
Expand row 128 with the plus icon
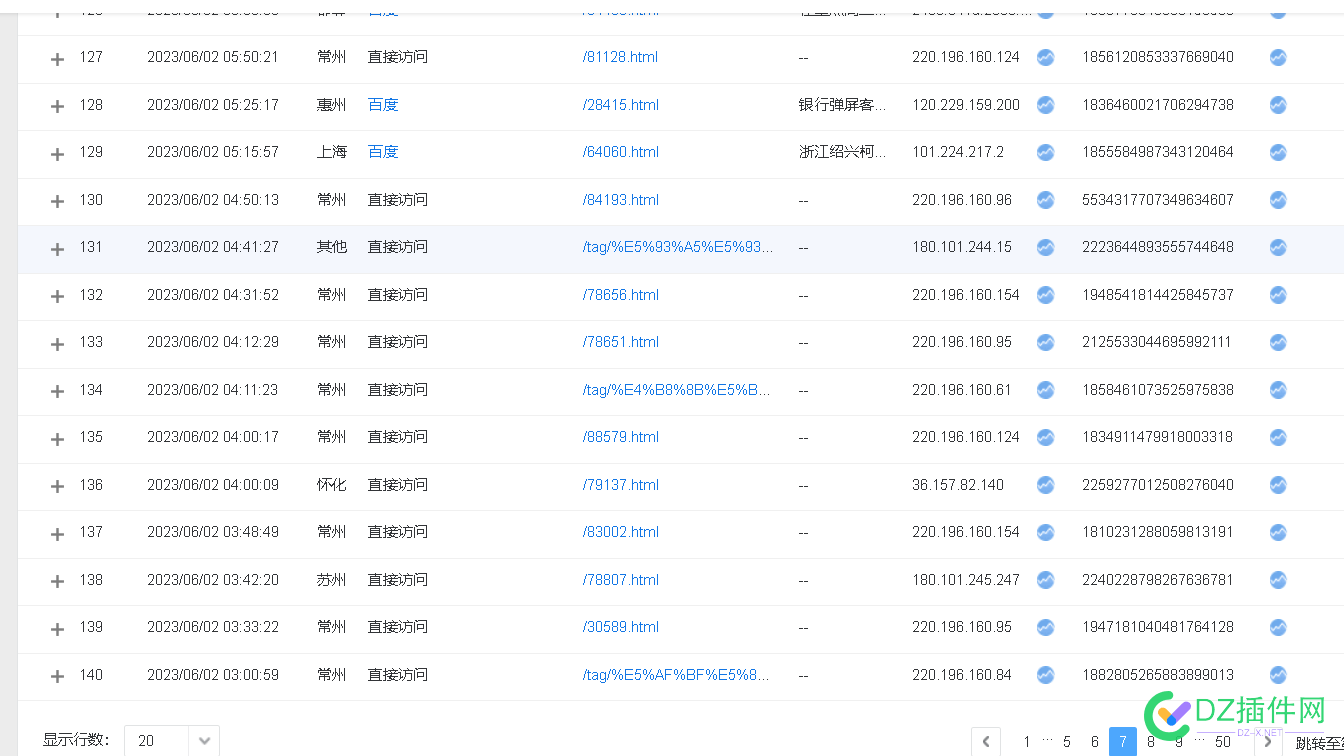(x=57, y=106)
